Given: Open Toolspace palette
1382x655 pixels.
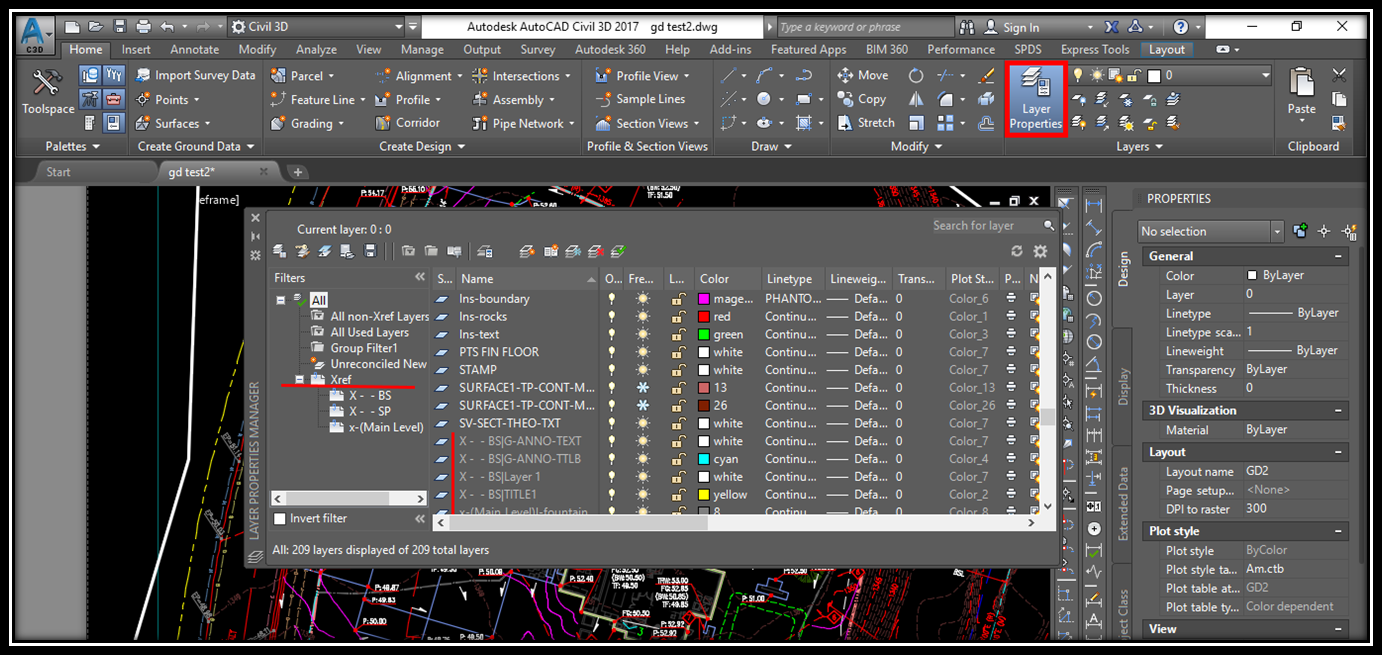Looking at the screenshot, I should click(x=48, y=91).
